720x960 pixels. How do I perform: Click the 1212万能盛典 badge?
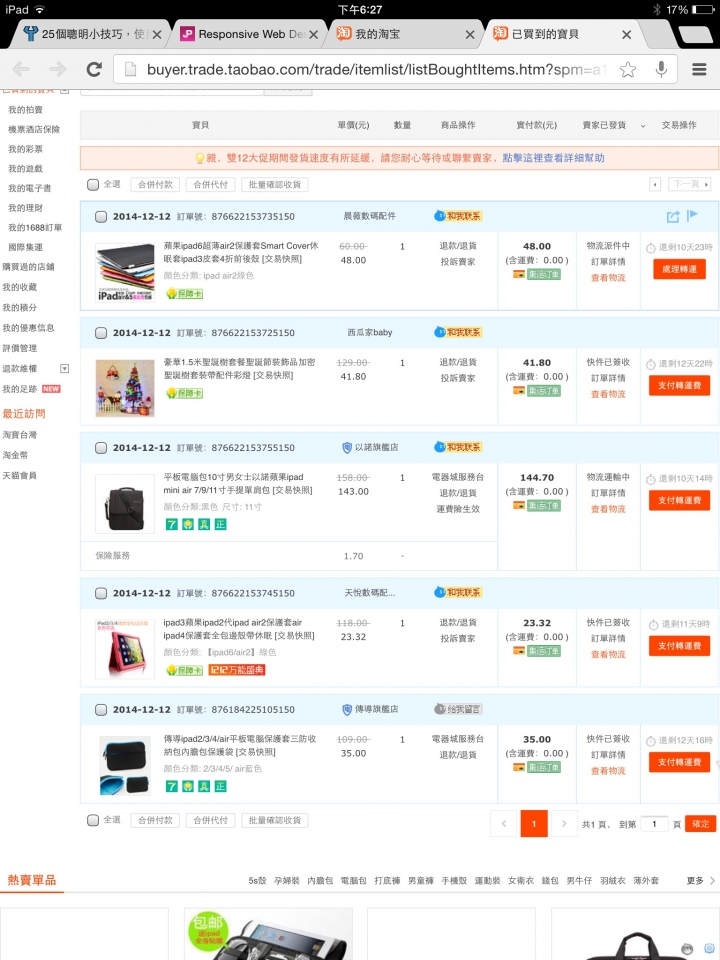[237, 670]
